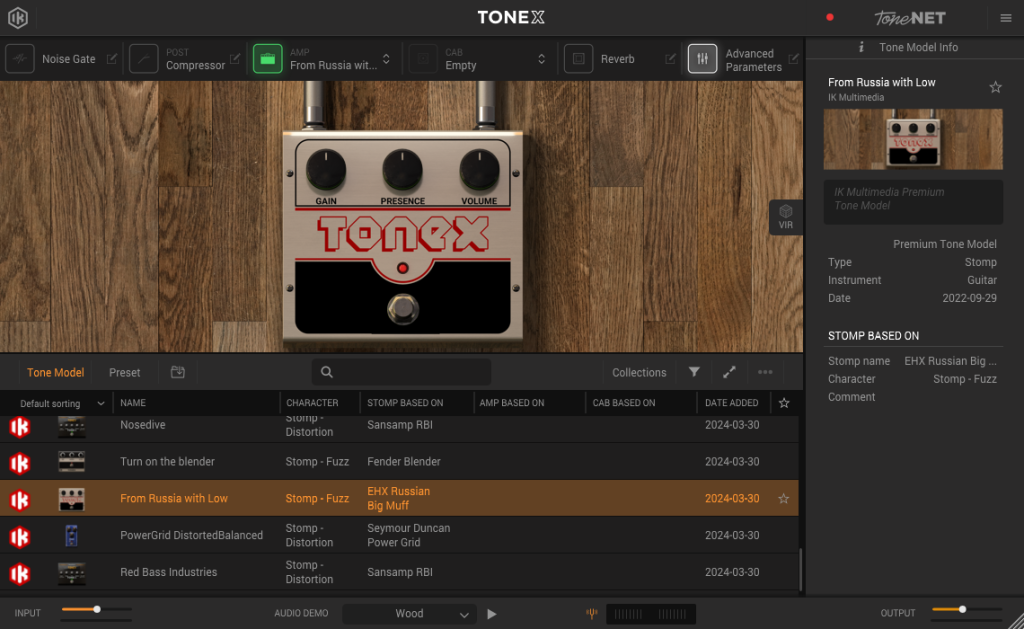Toggle the pedal footswitch
The image size is (1024, 629).
(402, 309)
